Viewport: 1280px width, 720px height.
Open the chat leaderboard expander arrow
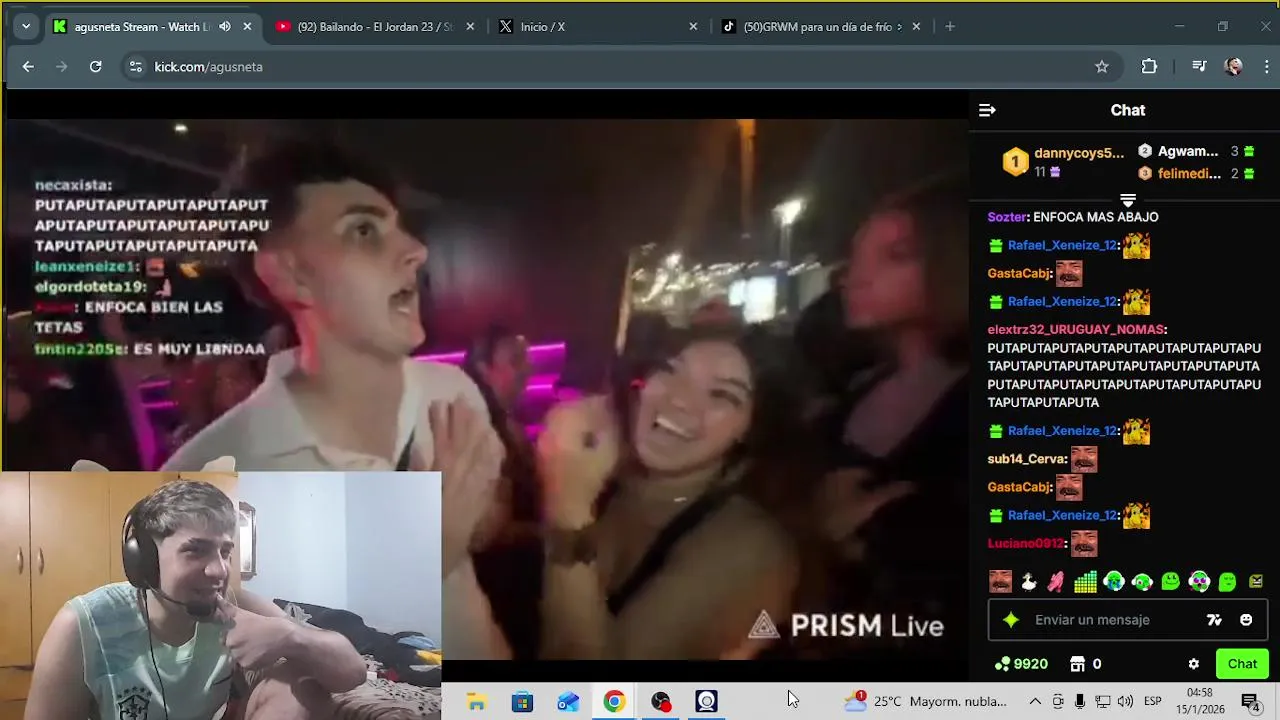[1128, 201]
